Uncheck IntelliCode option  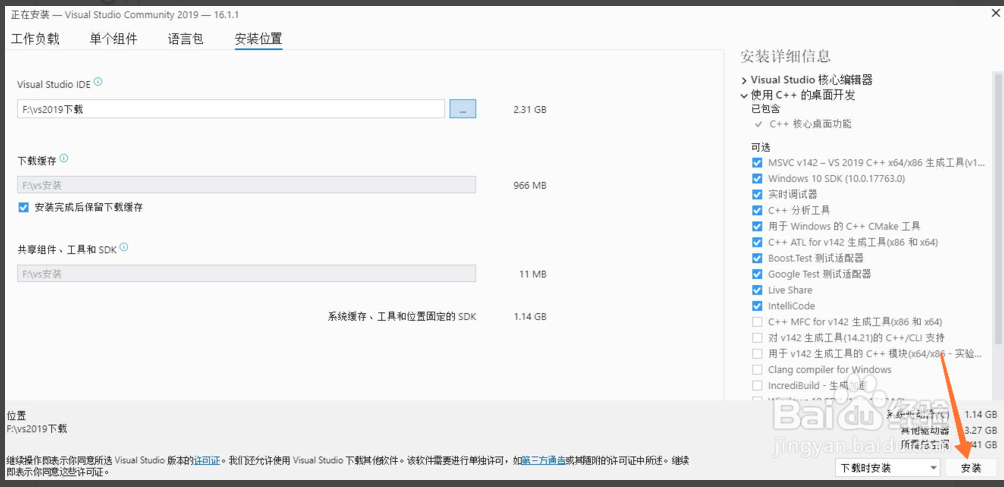[x=757, y=306]
